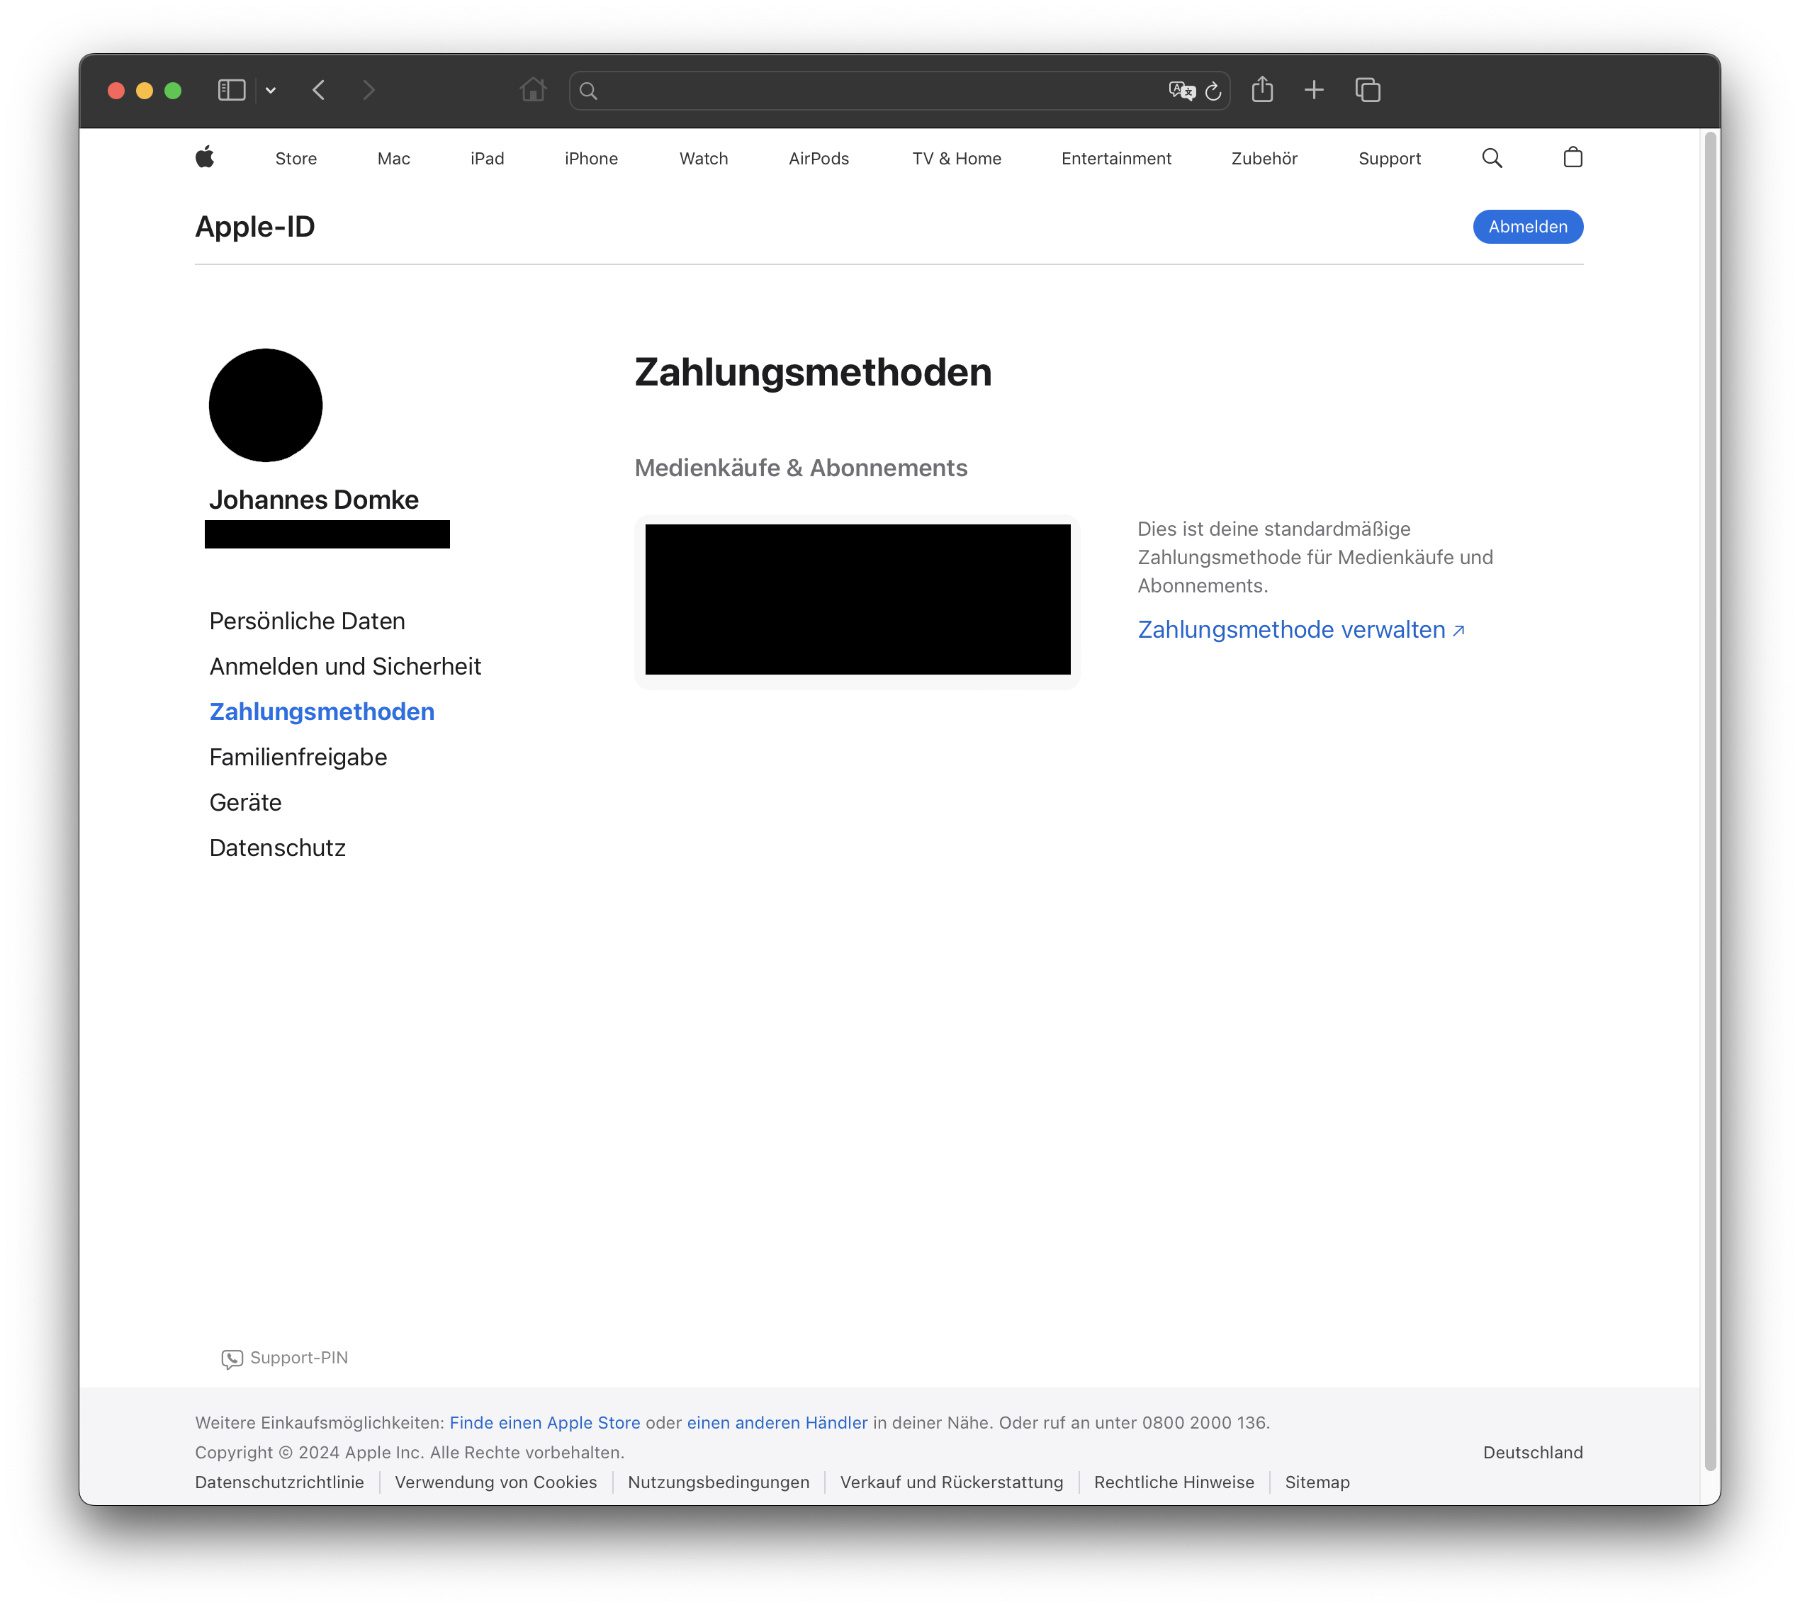
Task: Reload the page with refresh icon
Action: point(1213,91)
